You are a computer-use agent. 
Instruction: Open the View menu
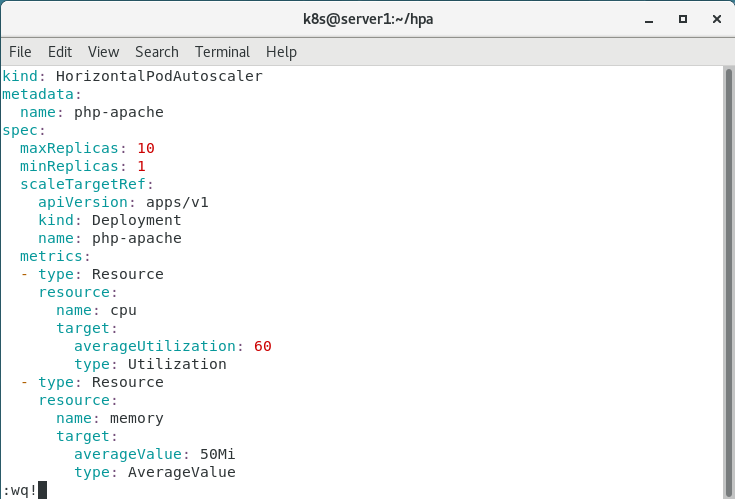(103, 52)
